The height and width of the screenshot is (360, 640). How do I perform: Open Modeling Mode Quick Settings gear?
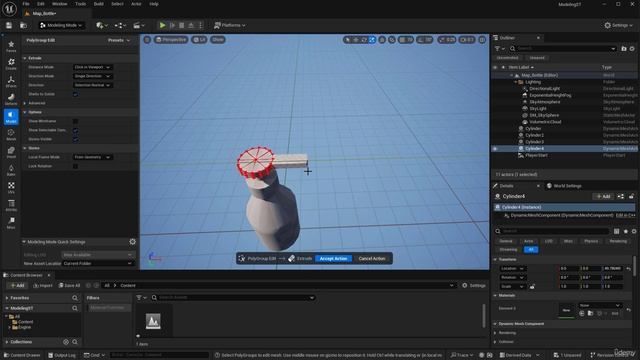[132, 242]
